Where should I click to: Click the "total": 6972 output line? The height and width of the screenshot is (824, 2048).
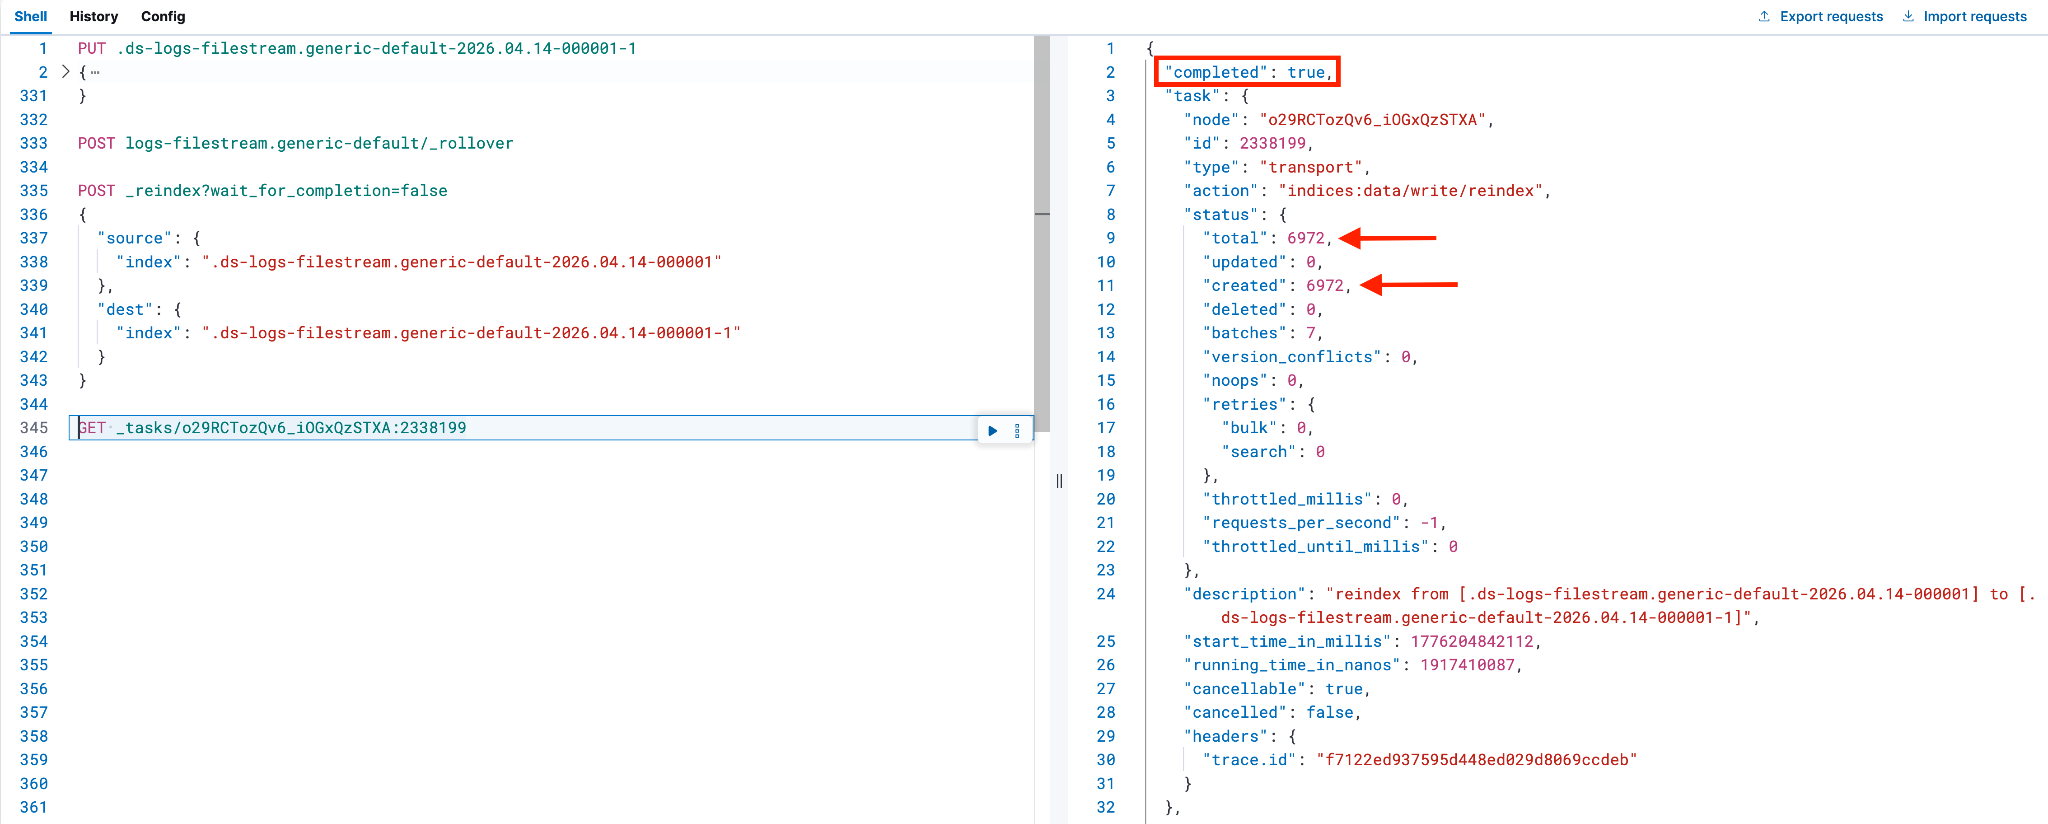1268,238
